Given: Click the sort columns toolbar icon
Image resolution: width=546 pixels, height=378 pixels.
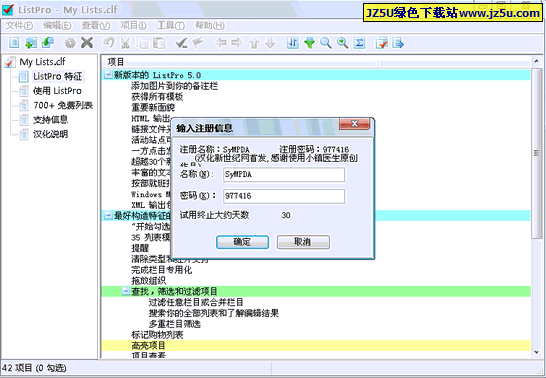Looking at the screenshot, I should tap(292, 43).
